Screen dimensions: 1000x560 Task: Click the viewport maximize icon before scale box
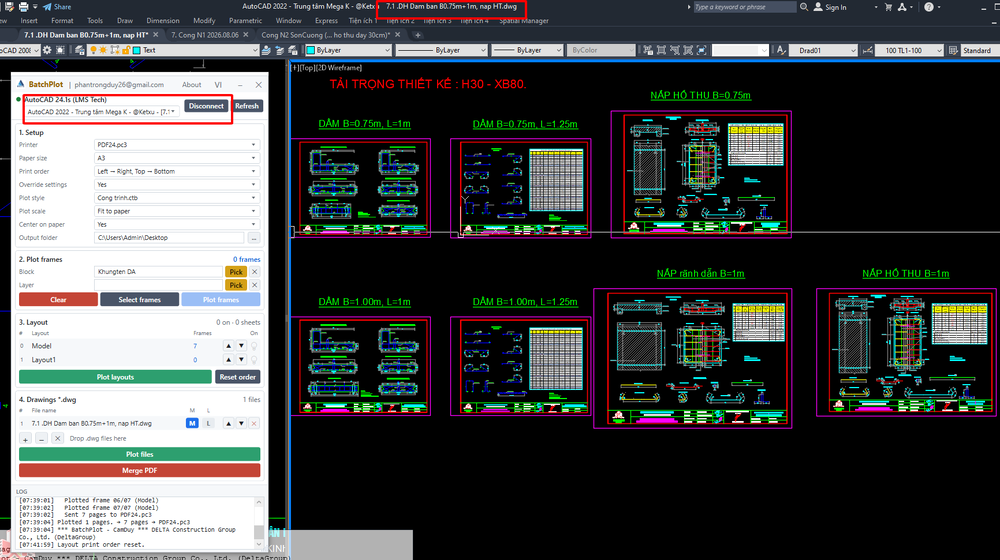pos(702,50)
